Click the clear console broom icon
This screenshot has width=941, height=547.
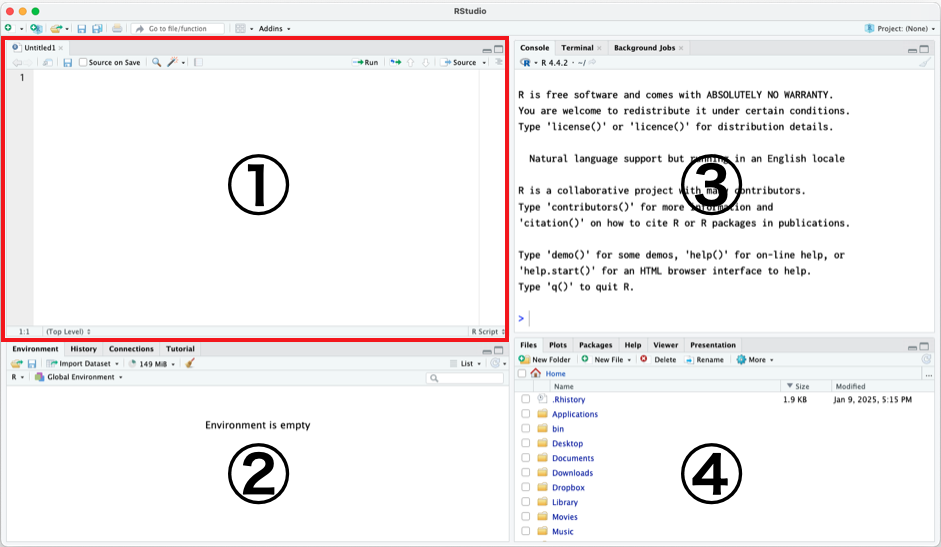(x=925, y=62)
